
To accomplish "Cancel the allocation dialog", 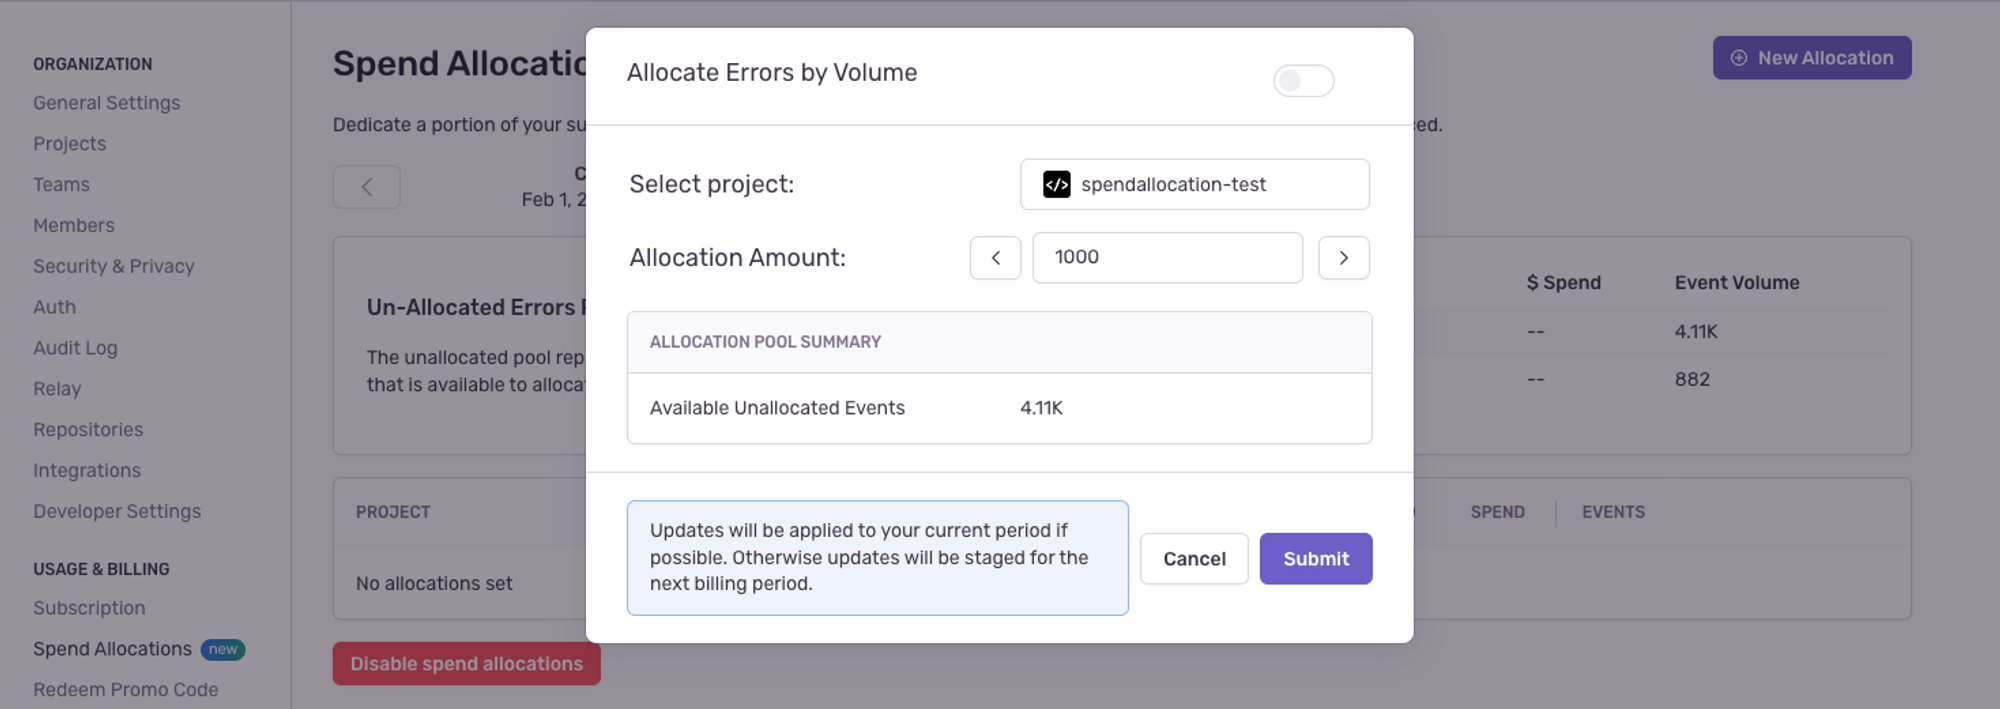I will tap(1193, 558).
